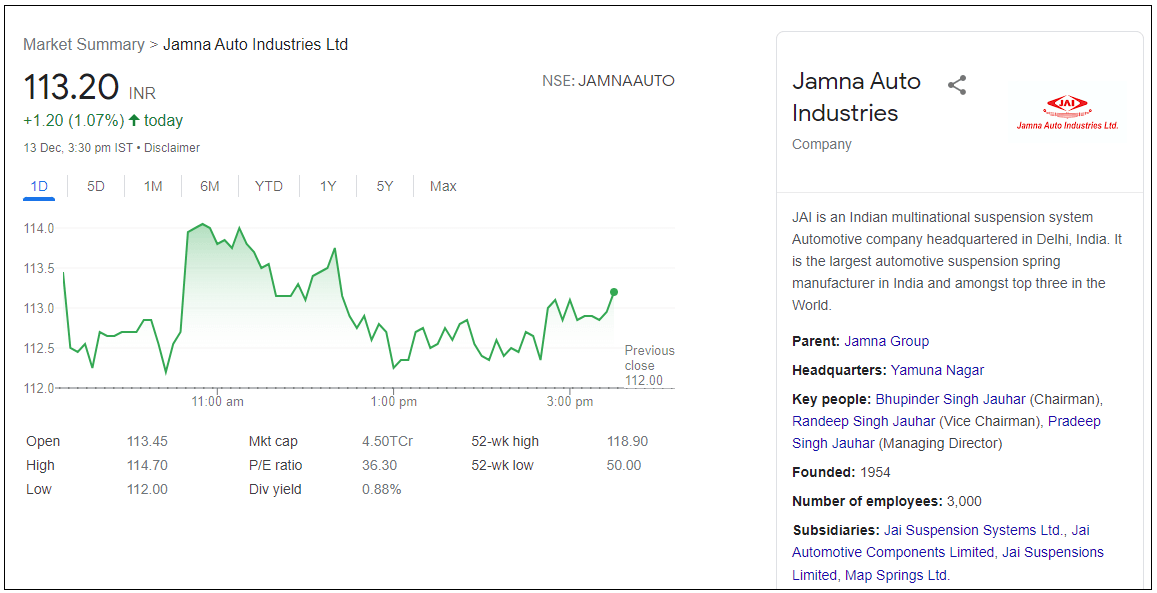Image resolution: width=1157 pixels, height=593 pixels.
Task: Select the 5Y chart range tab
Action: 384,186
